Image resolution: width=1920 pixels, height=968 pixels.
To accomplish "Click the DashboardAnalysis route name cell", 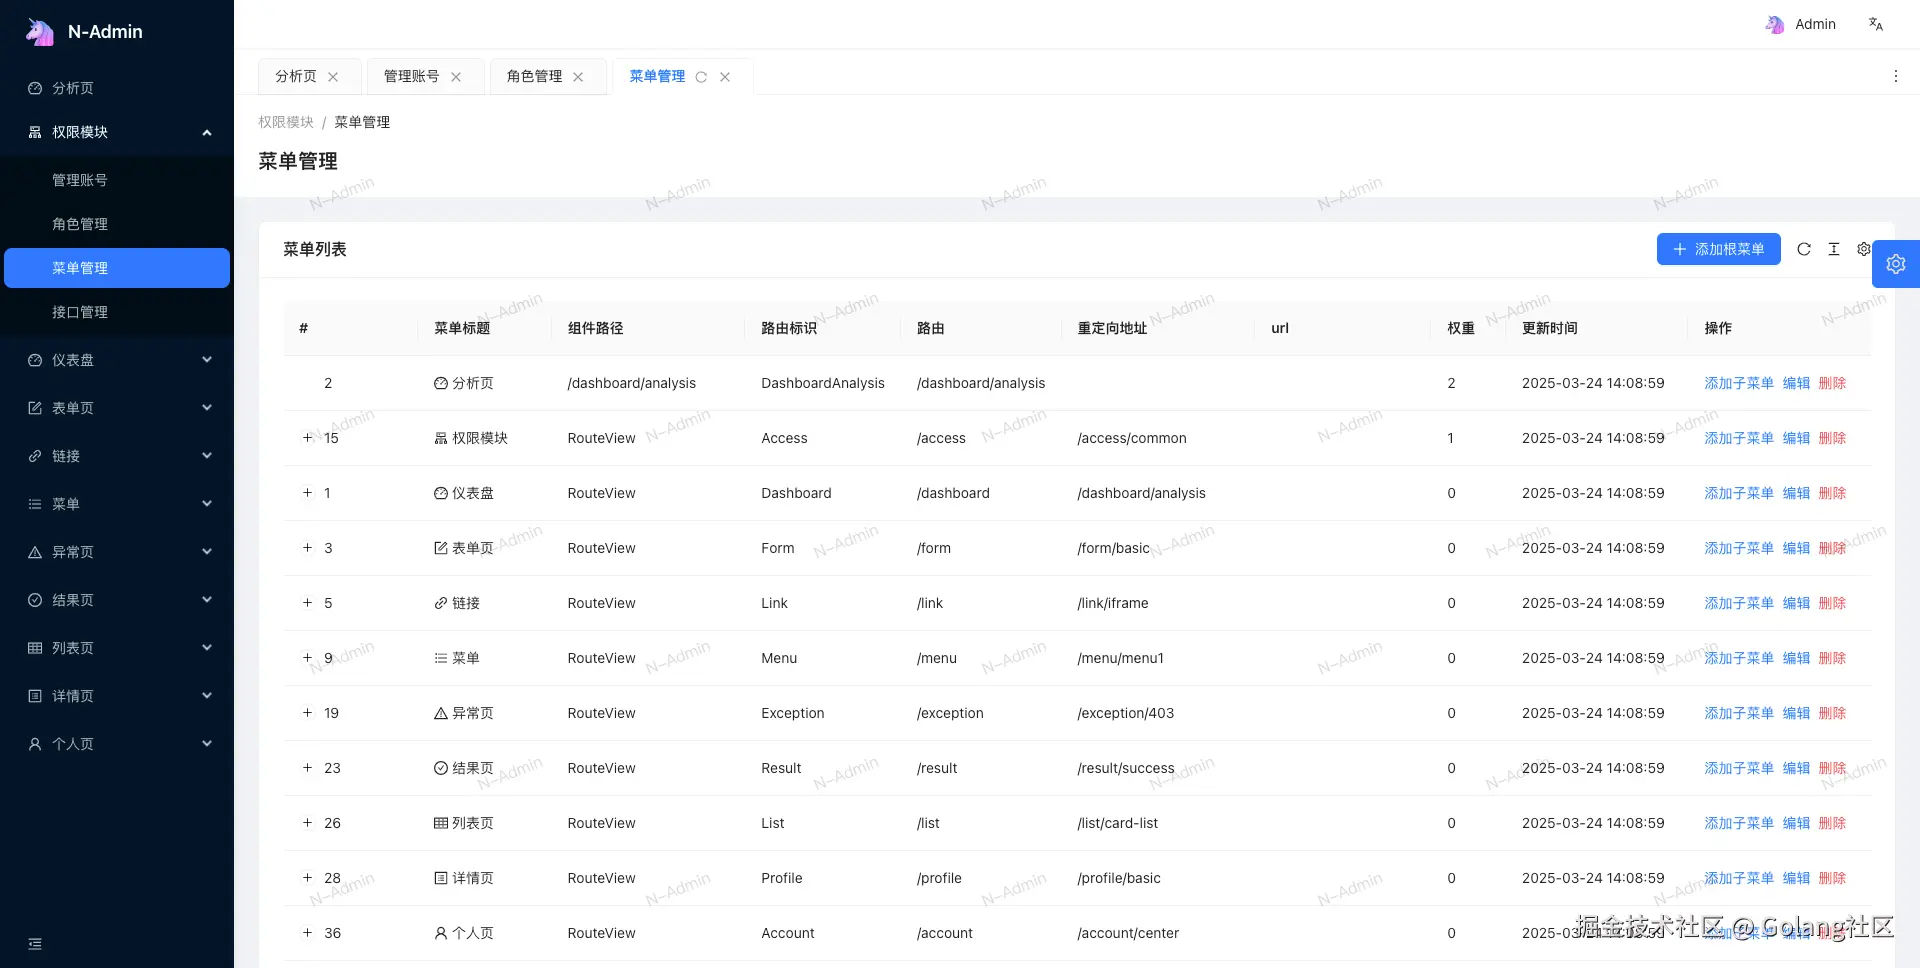I will 823,383.
